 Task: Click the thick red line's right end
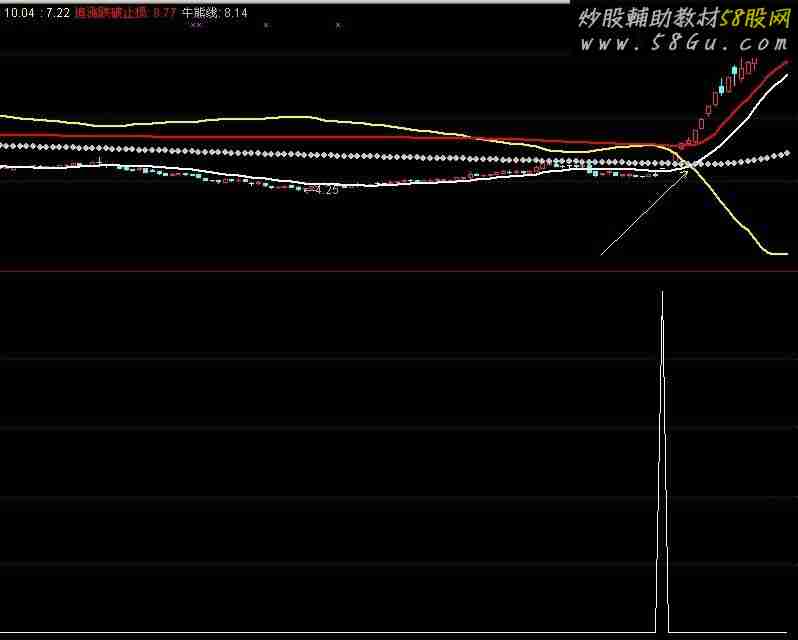pos(786,62)
